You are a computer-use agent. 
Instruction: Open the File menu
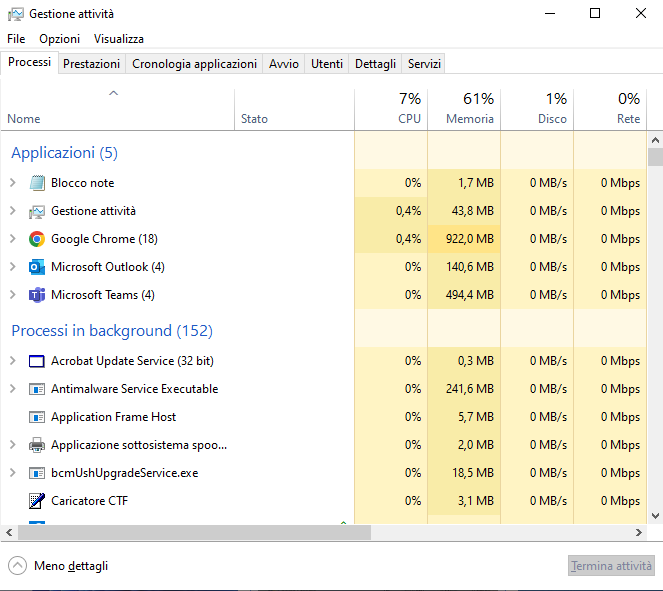16,39
